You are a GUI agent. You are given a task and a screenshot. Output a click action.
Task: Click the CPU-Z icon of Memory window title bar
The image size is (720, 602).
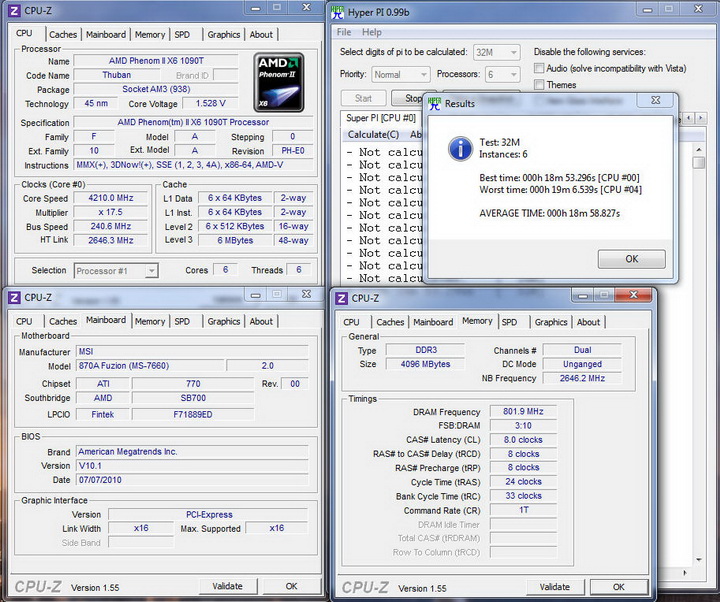[x=342, y=298]
